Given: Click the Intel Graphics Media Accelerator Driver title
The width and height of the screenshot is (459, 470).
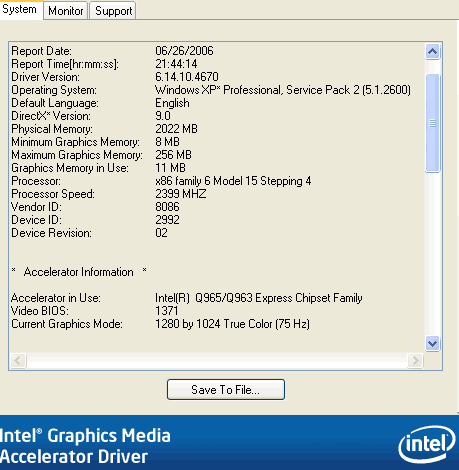Looking at the screenshot, I should point(85,446).
